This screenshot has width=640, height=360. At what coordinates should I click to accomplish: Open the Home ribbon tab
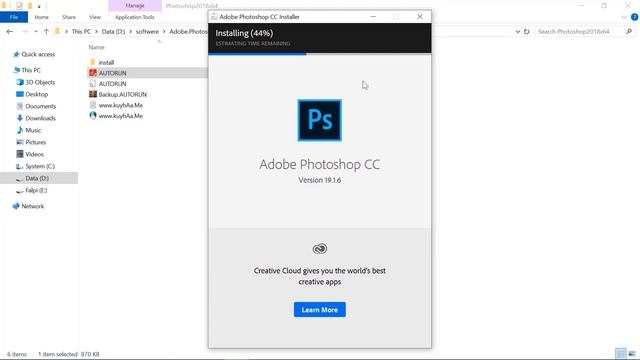click(42, 17)
